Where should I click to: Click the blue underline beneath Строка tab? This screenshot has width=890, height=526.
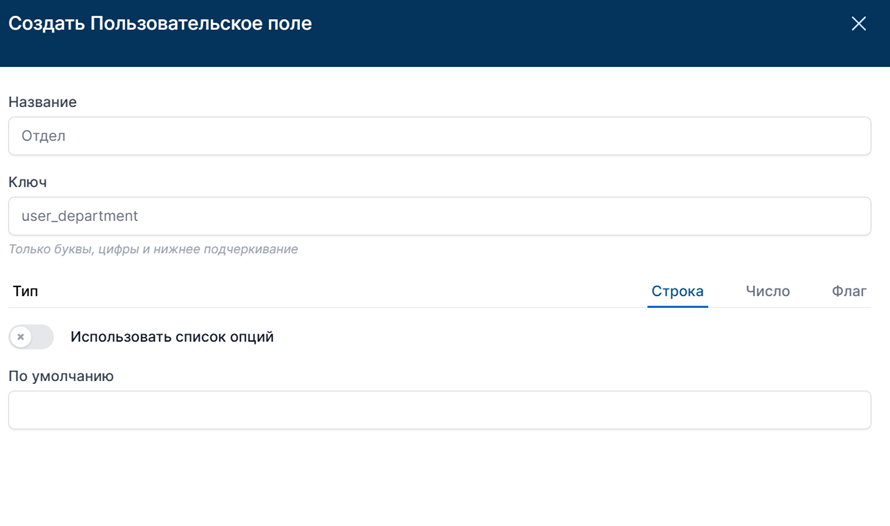click(x=677, y=306)
